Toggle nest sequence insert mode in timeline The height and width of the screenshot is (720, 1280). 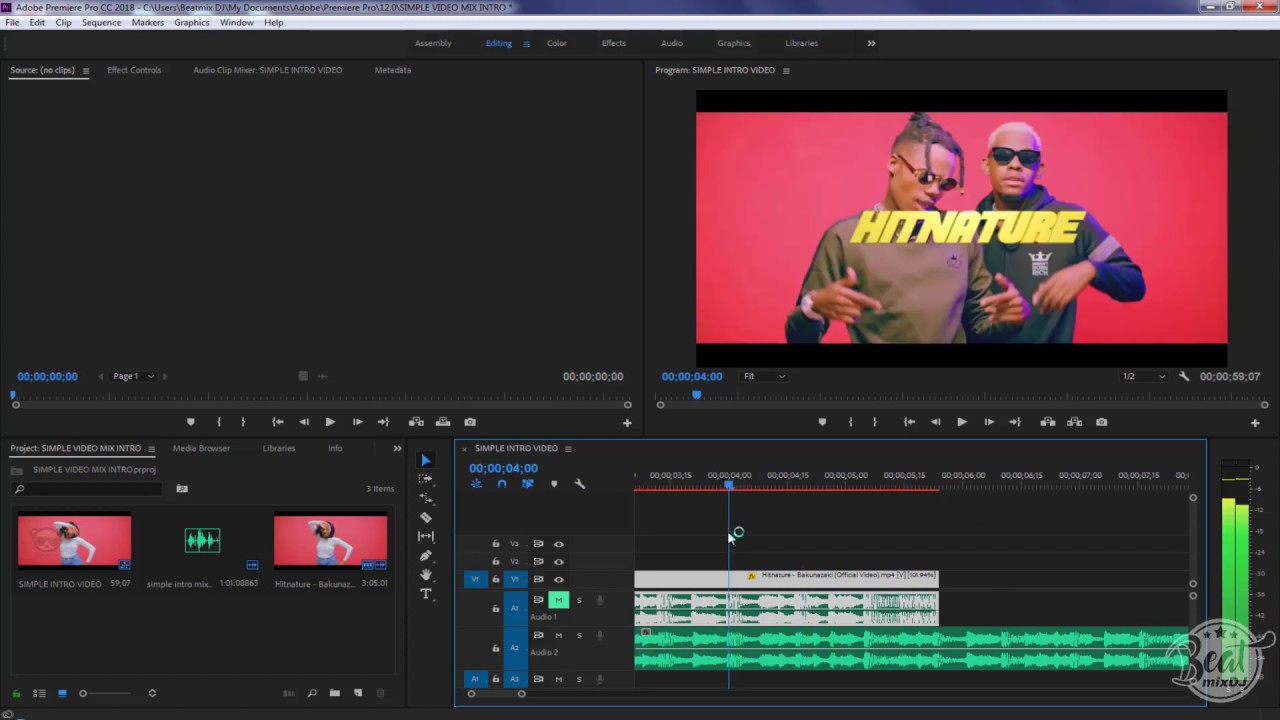tap(476, 484)
